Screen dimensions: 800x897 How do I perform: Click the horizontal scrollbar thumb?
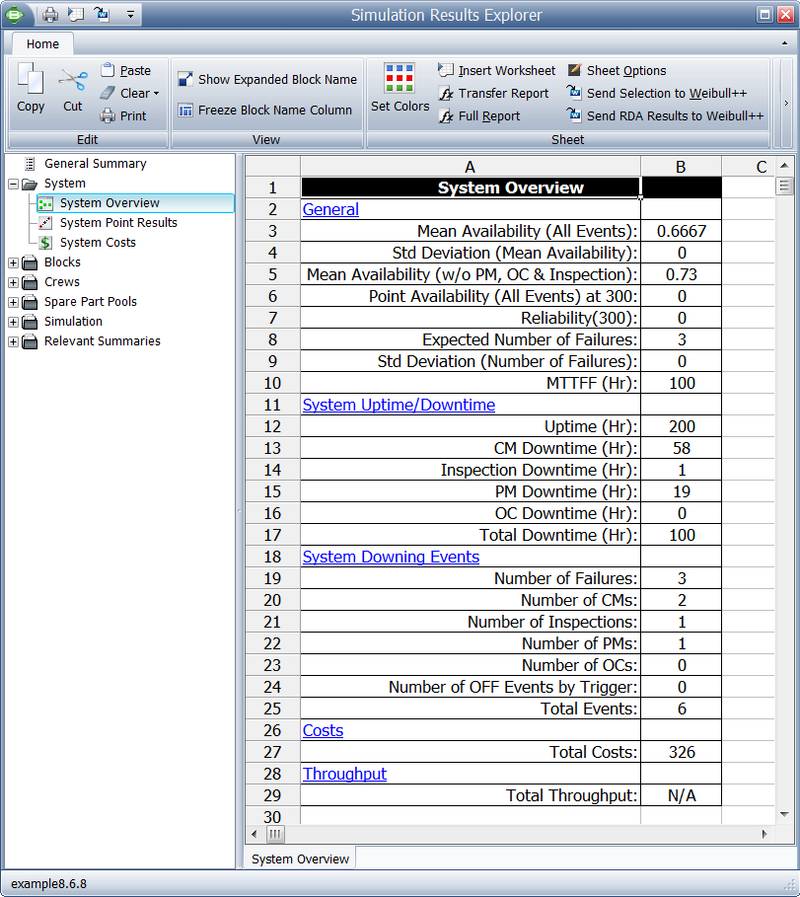coord(275,834)
